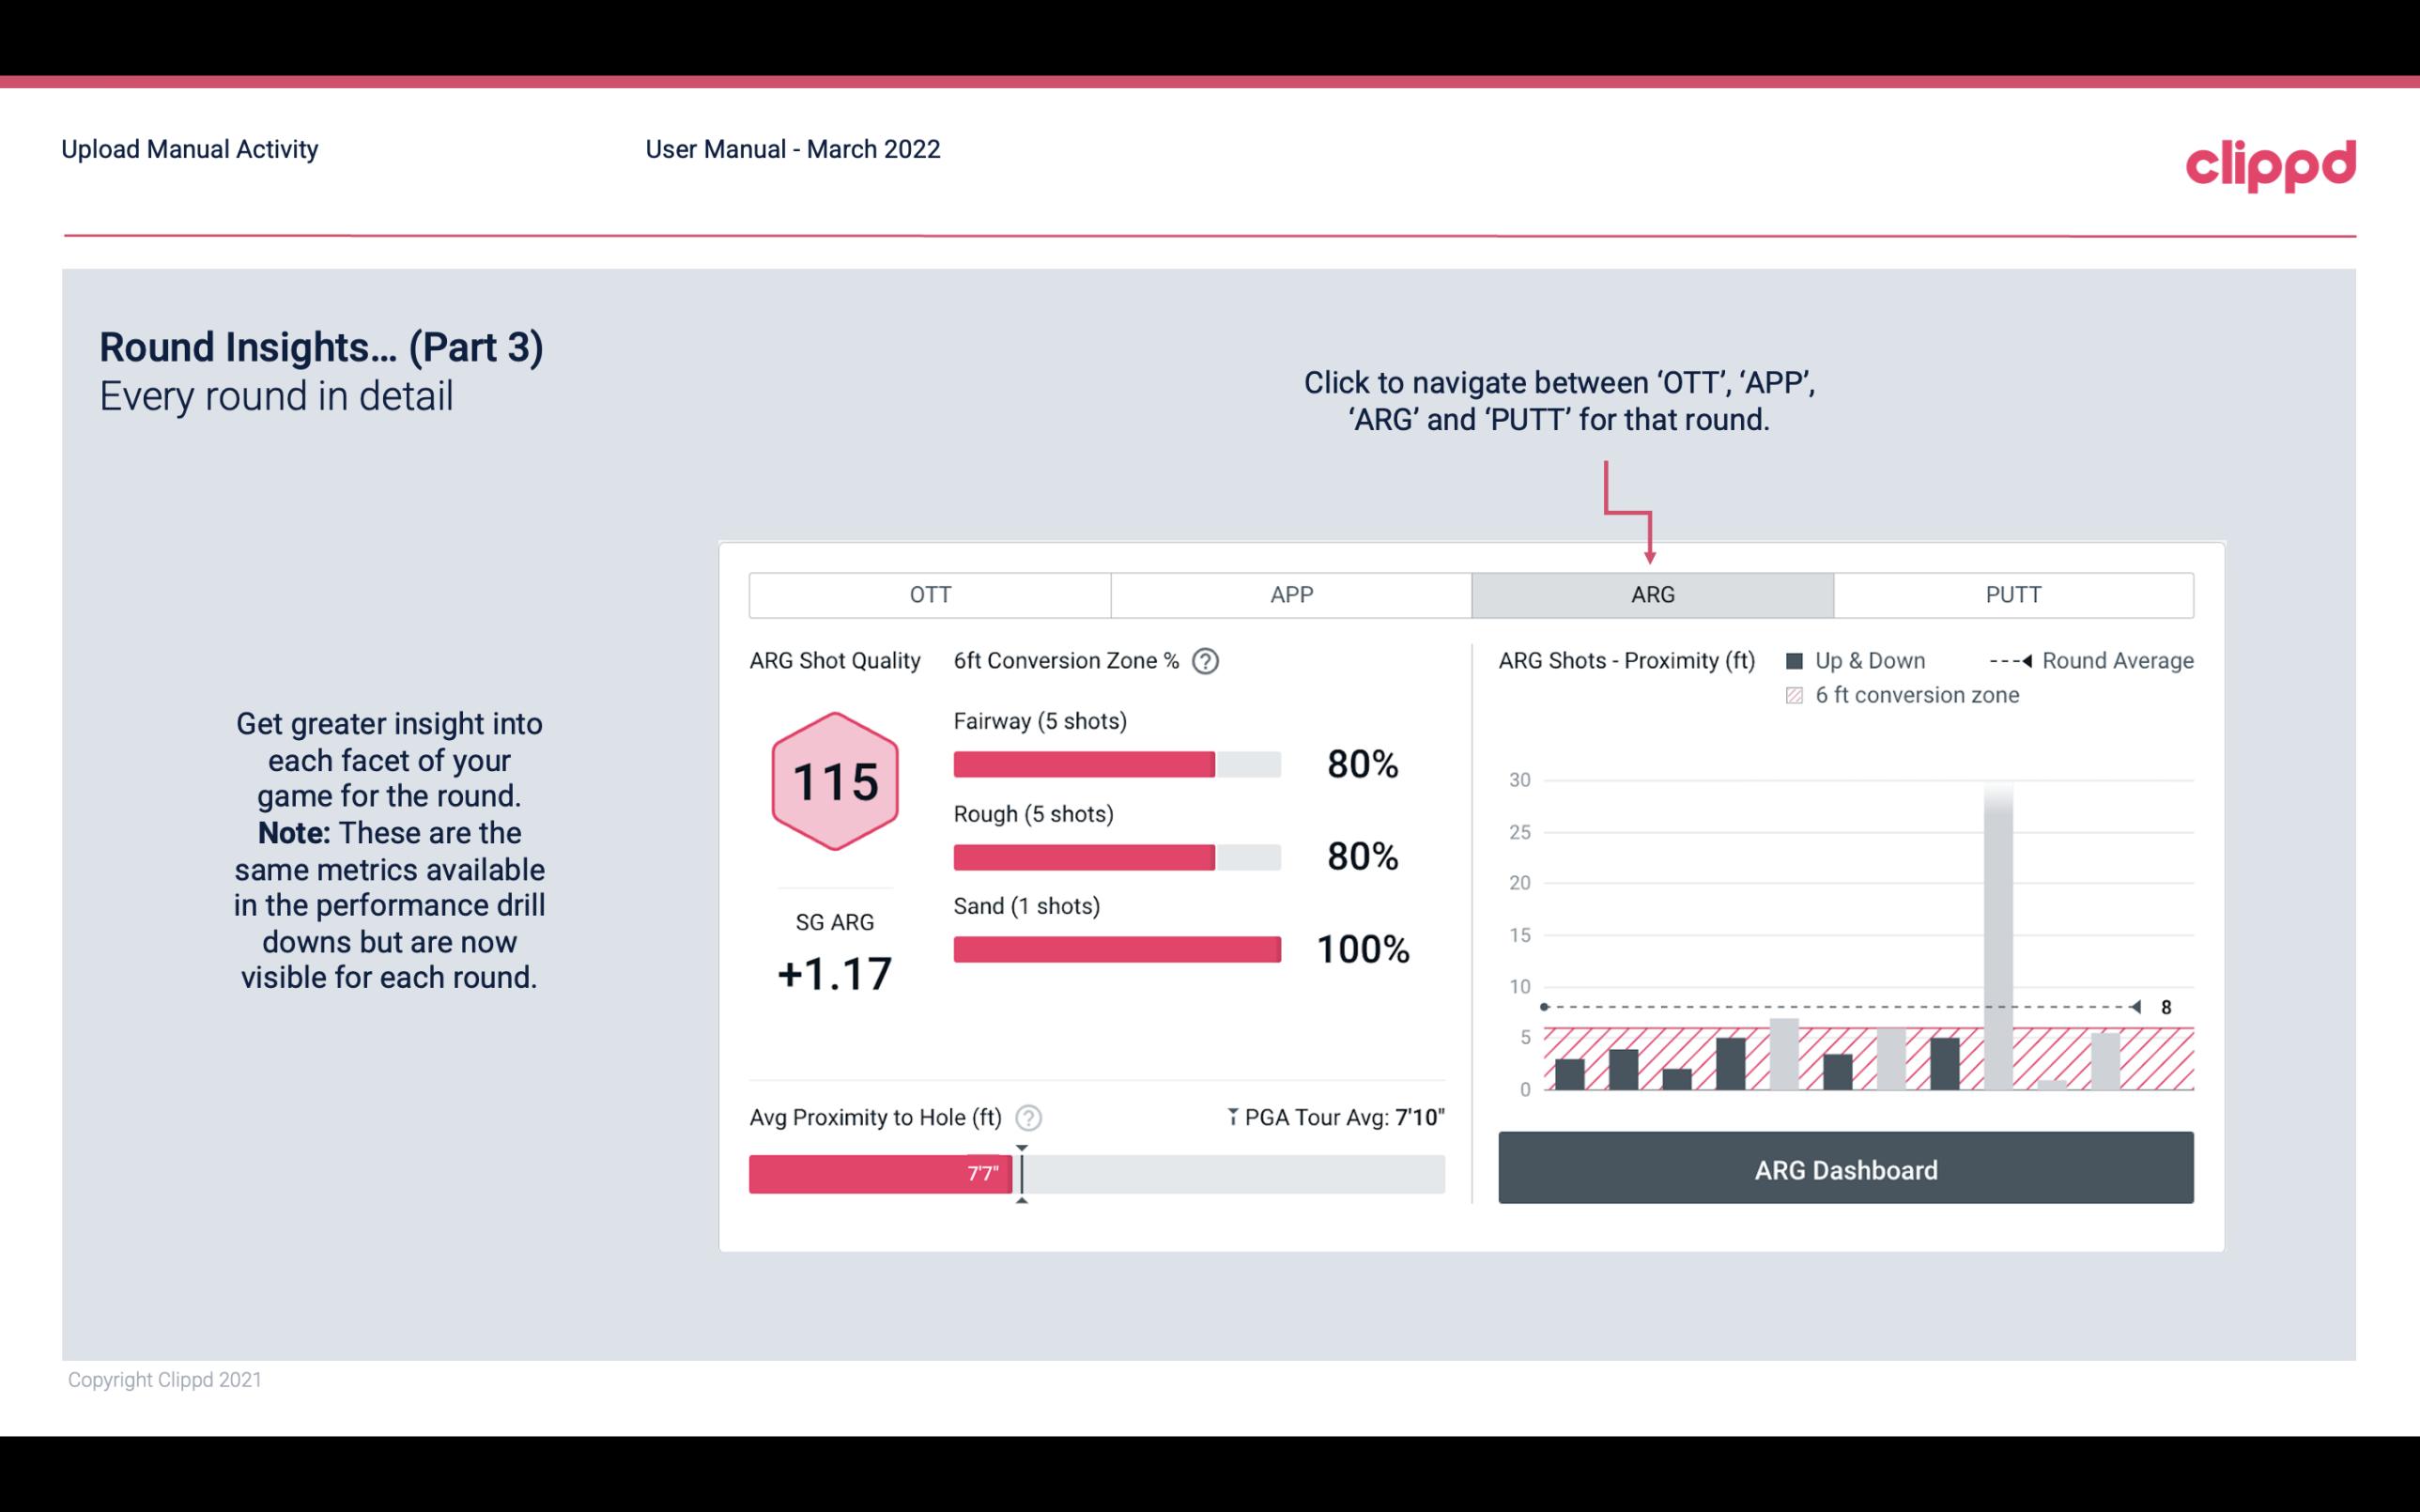Click the Upload Manual Activity link

pyautogui.click(x=188, y=150)
